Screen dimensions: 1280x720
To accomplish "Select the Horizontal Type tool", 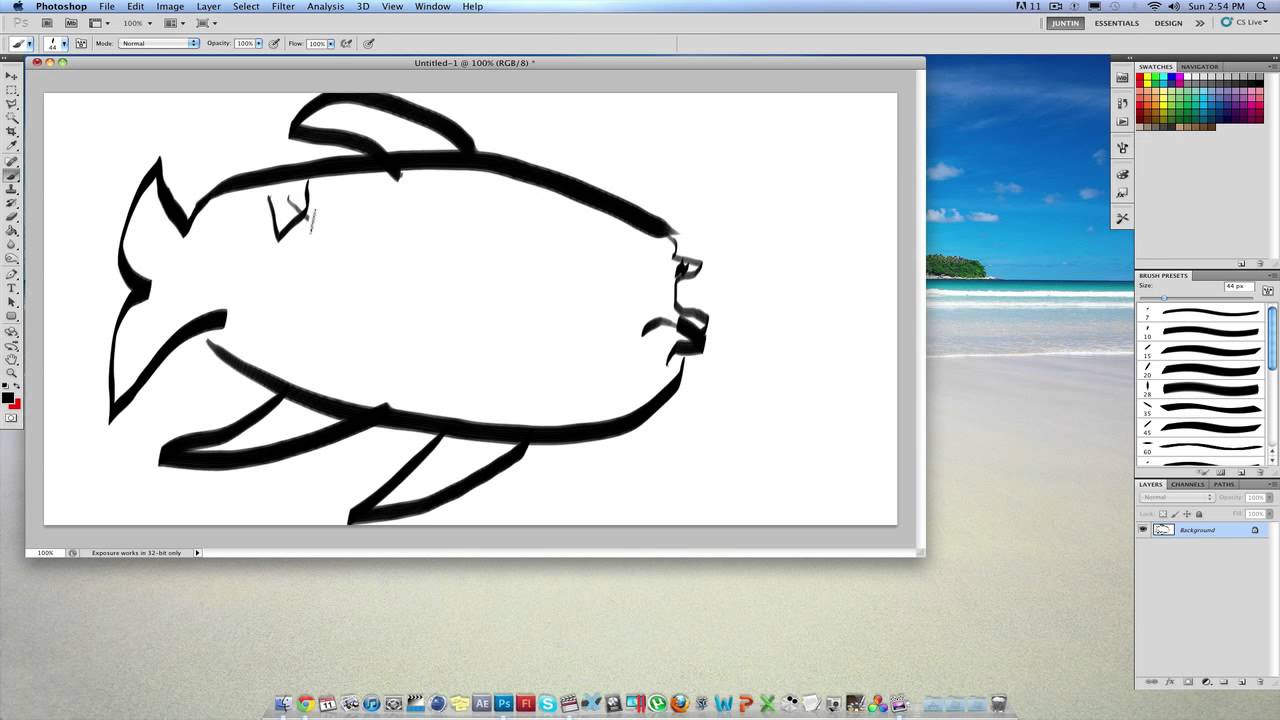I will point(12,288).
